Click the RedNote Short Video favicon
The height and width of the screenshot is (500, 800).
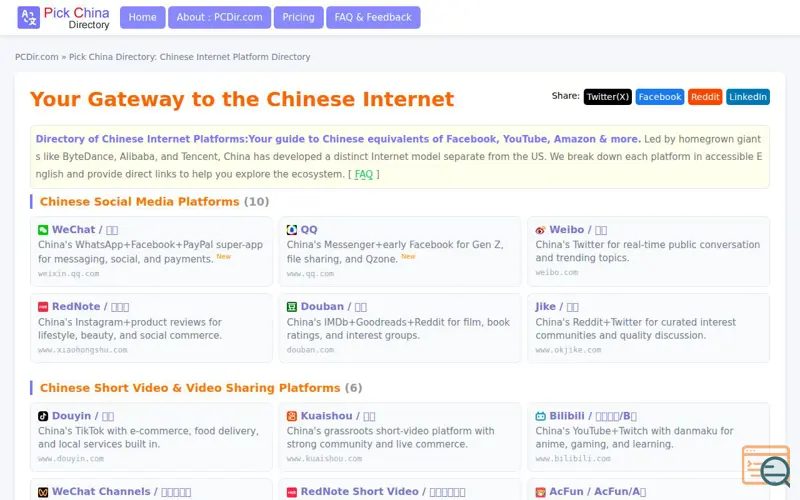click(291, 492)
